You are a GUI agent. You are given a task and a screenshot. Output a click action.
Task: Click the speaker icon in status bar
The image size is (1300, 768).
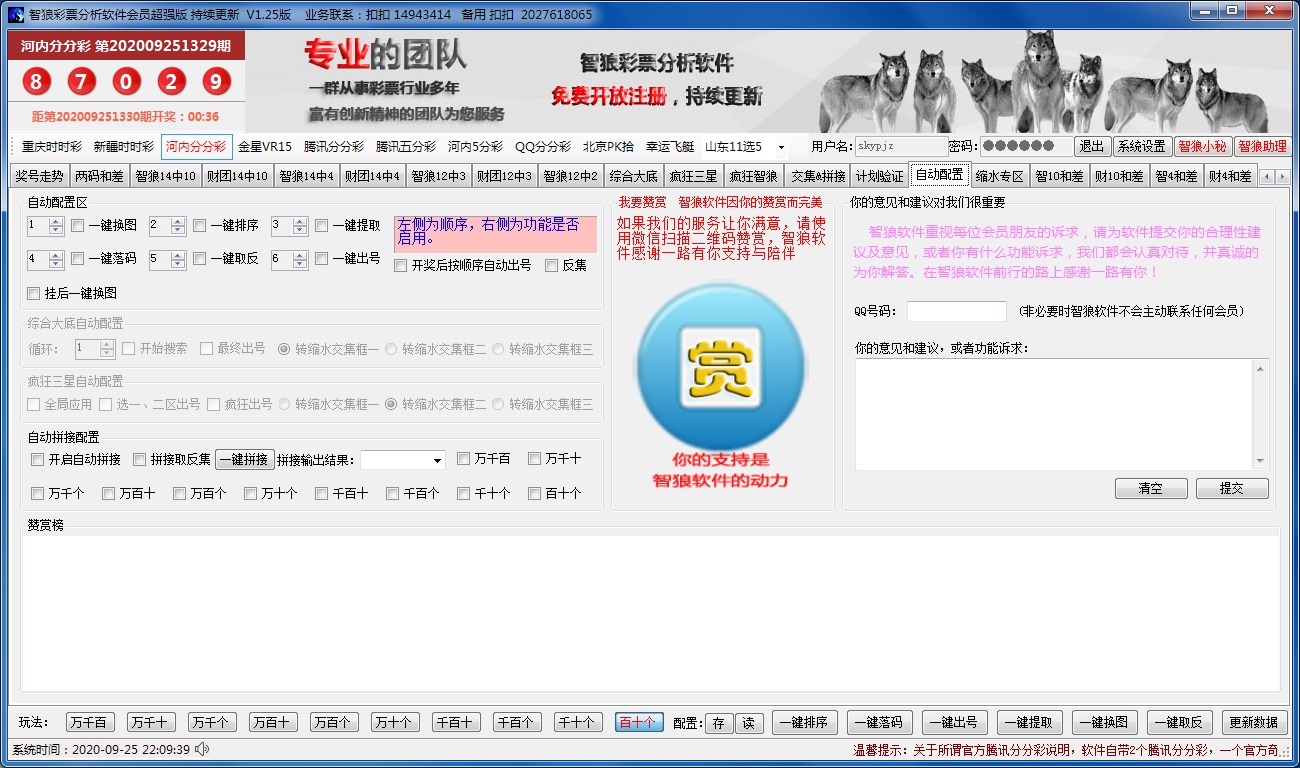[x=202, y=749]
